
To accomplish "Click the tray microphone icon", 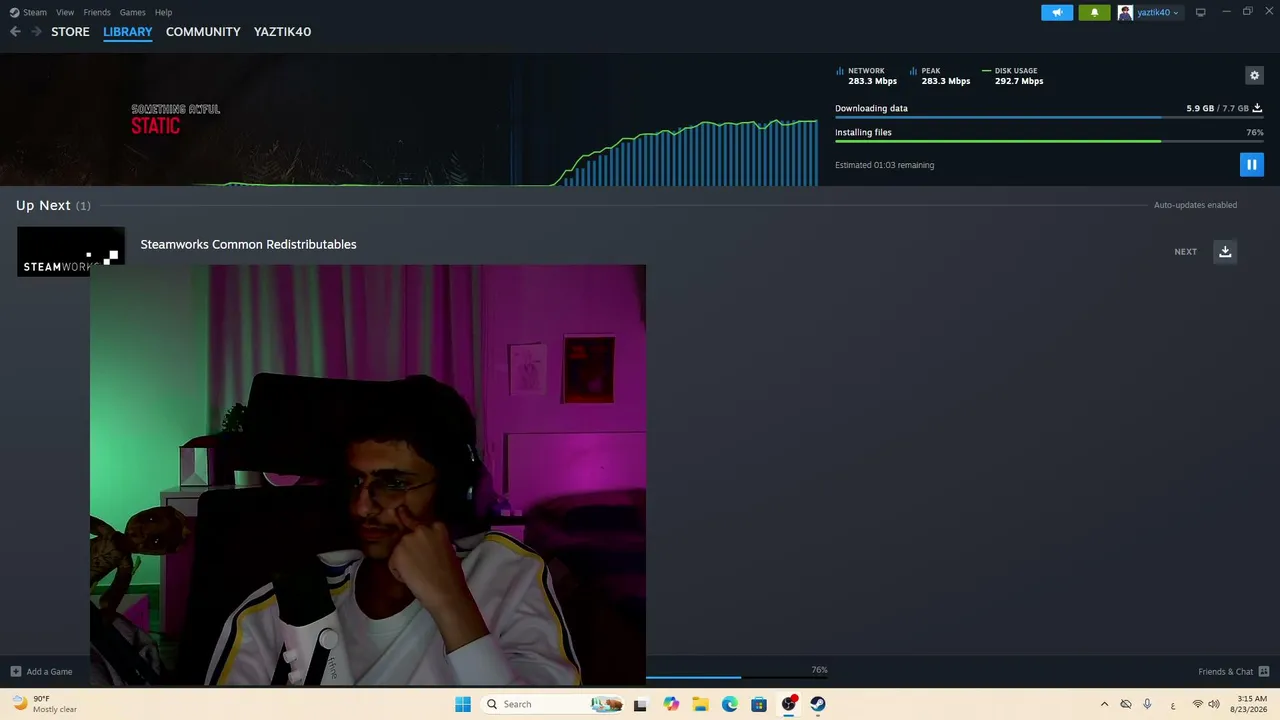I will click(1147, 704).
